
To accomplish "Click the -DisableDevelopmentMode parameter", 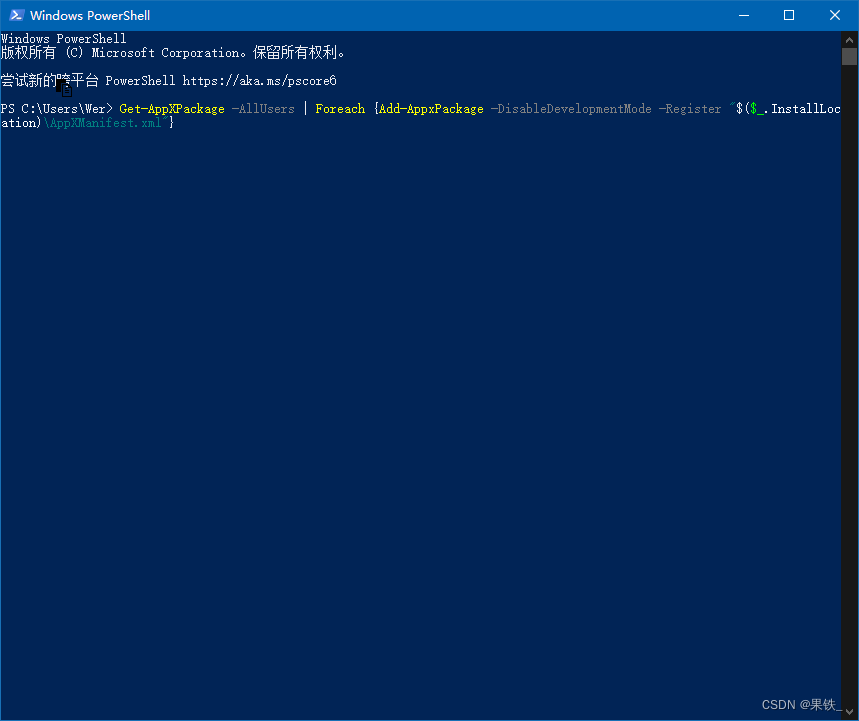I will pyautogui.click(x=571, y=109).
